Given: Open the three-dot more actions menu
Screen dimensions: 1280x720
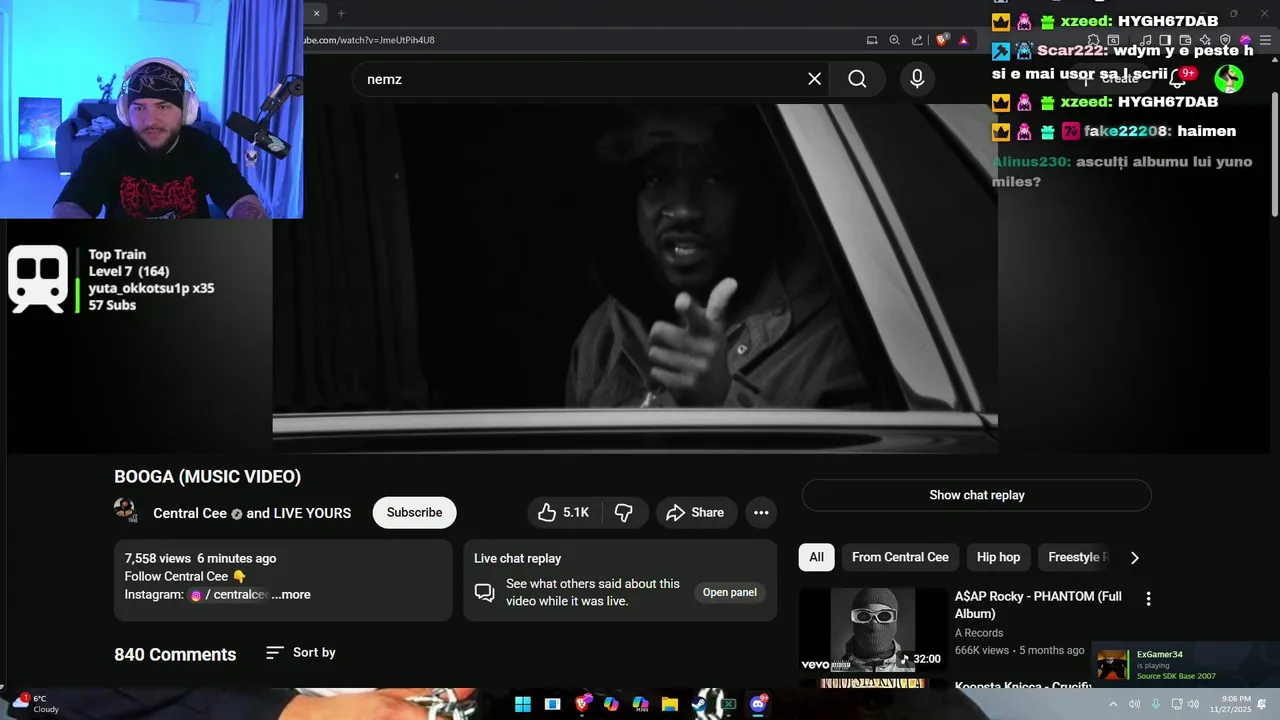Looking at the screenshot, I should [761, 513].
